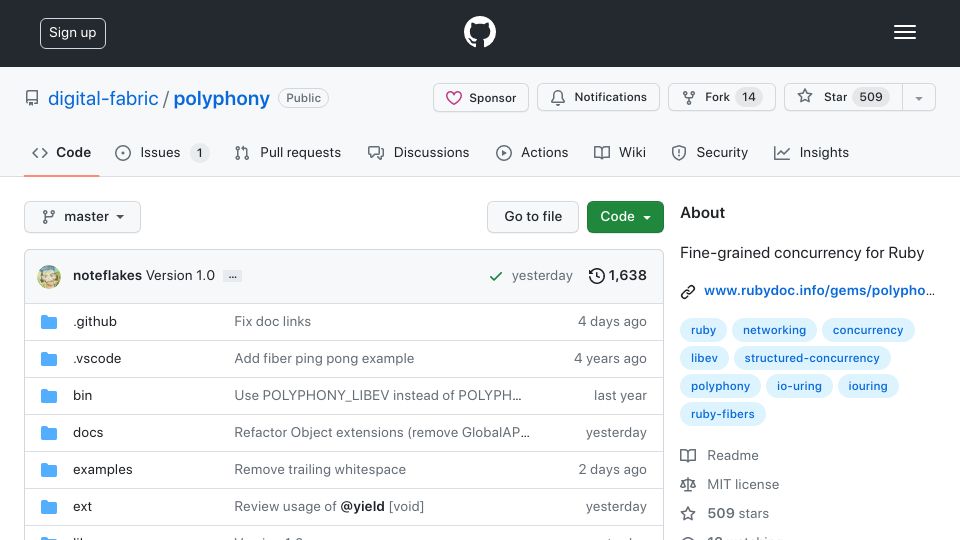Open the Actions tab
This screenshot has width=960, height=540.
(x=532, y=152)
